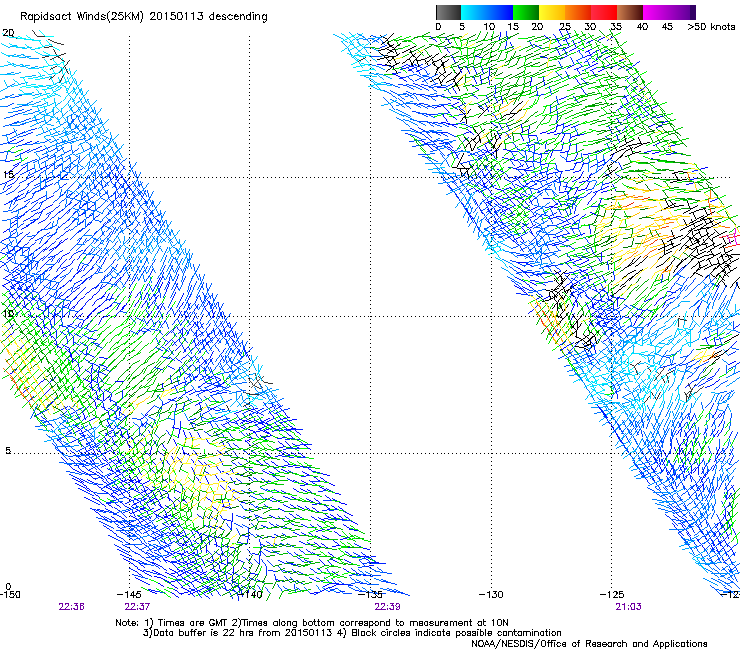Click the orange 25-30 knots legend segment
Viewport: 740px width, 650px height.
[578, 12]
